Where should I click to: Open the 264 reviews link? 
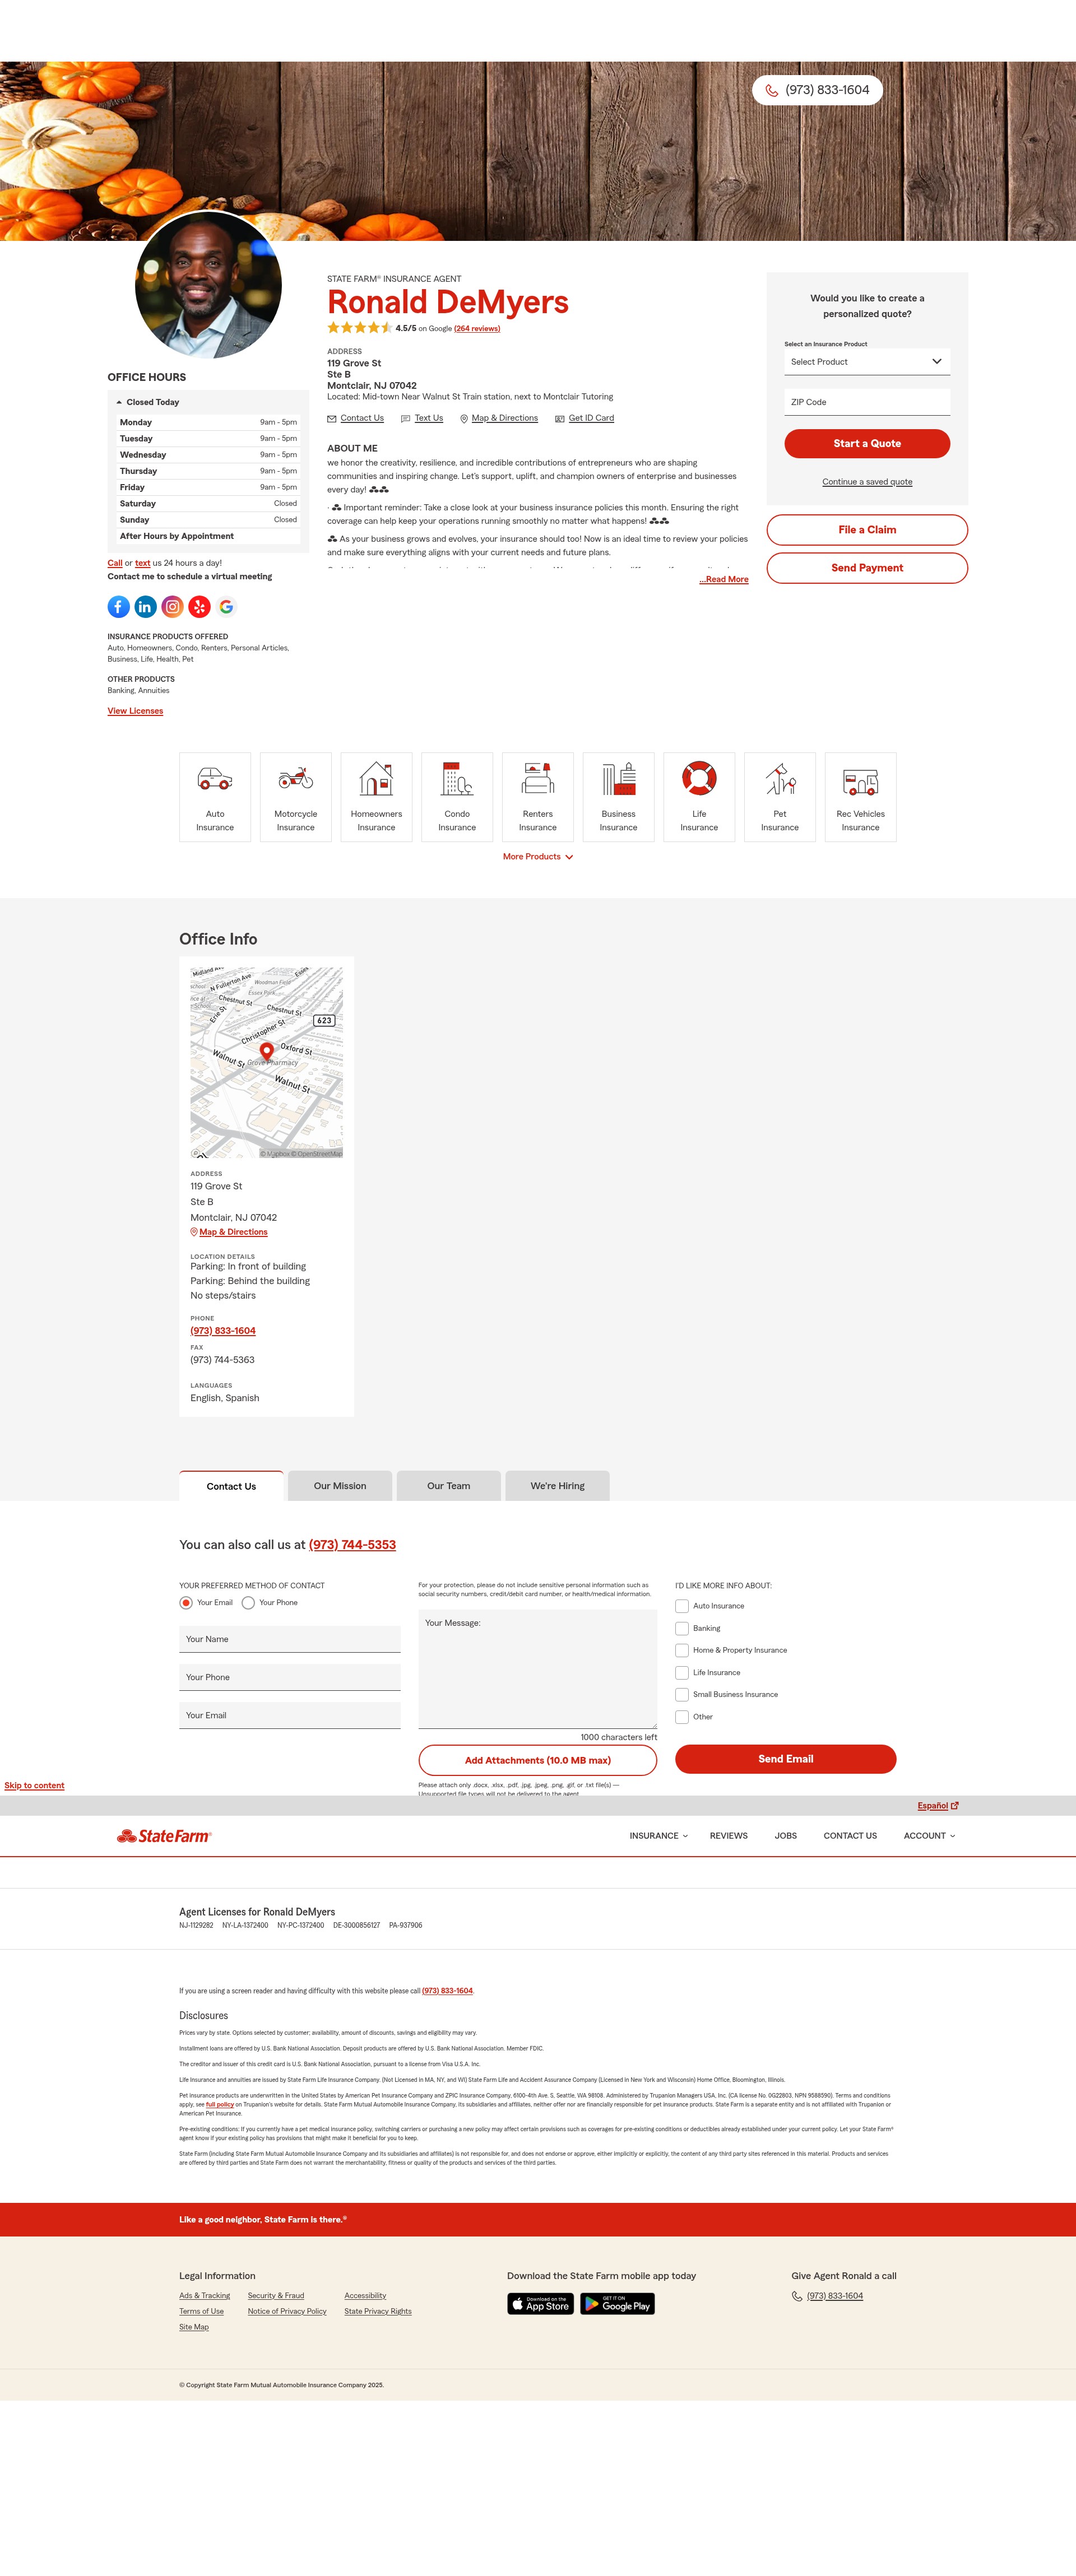[477, 328]
